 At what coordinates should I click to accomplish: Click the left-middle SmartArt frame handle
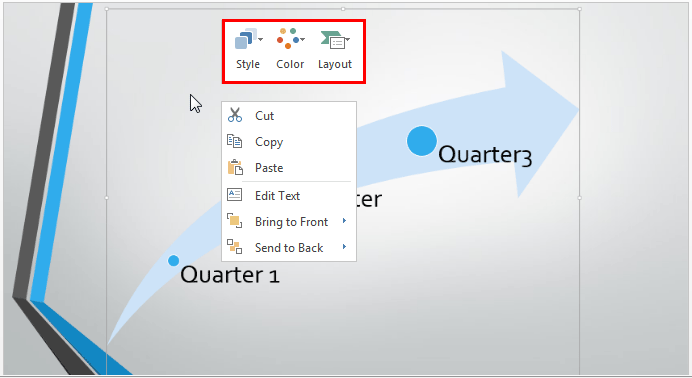point(106,198)
